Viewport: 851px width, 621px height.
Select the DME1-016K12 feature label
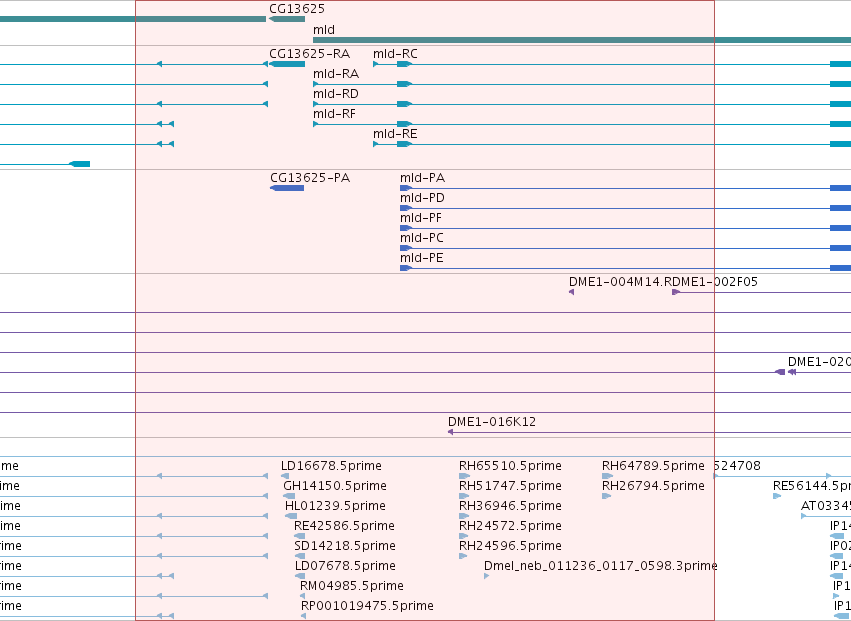click(x=492, y=422)
